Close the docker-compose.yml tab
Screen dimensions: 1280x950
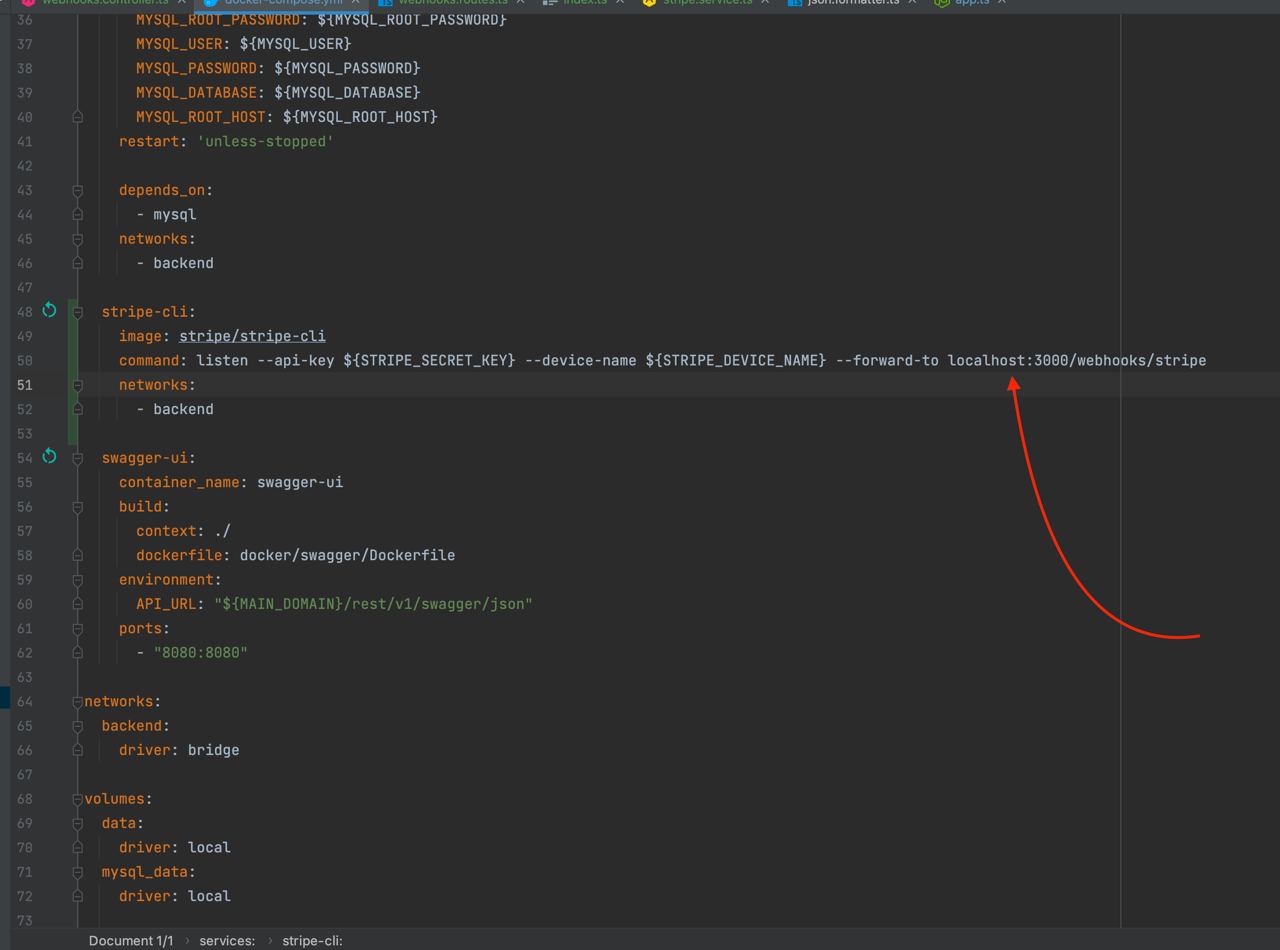(x=355, y=2)
